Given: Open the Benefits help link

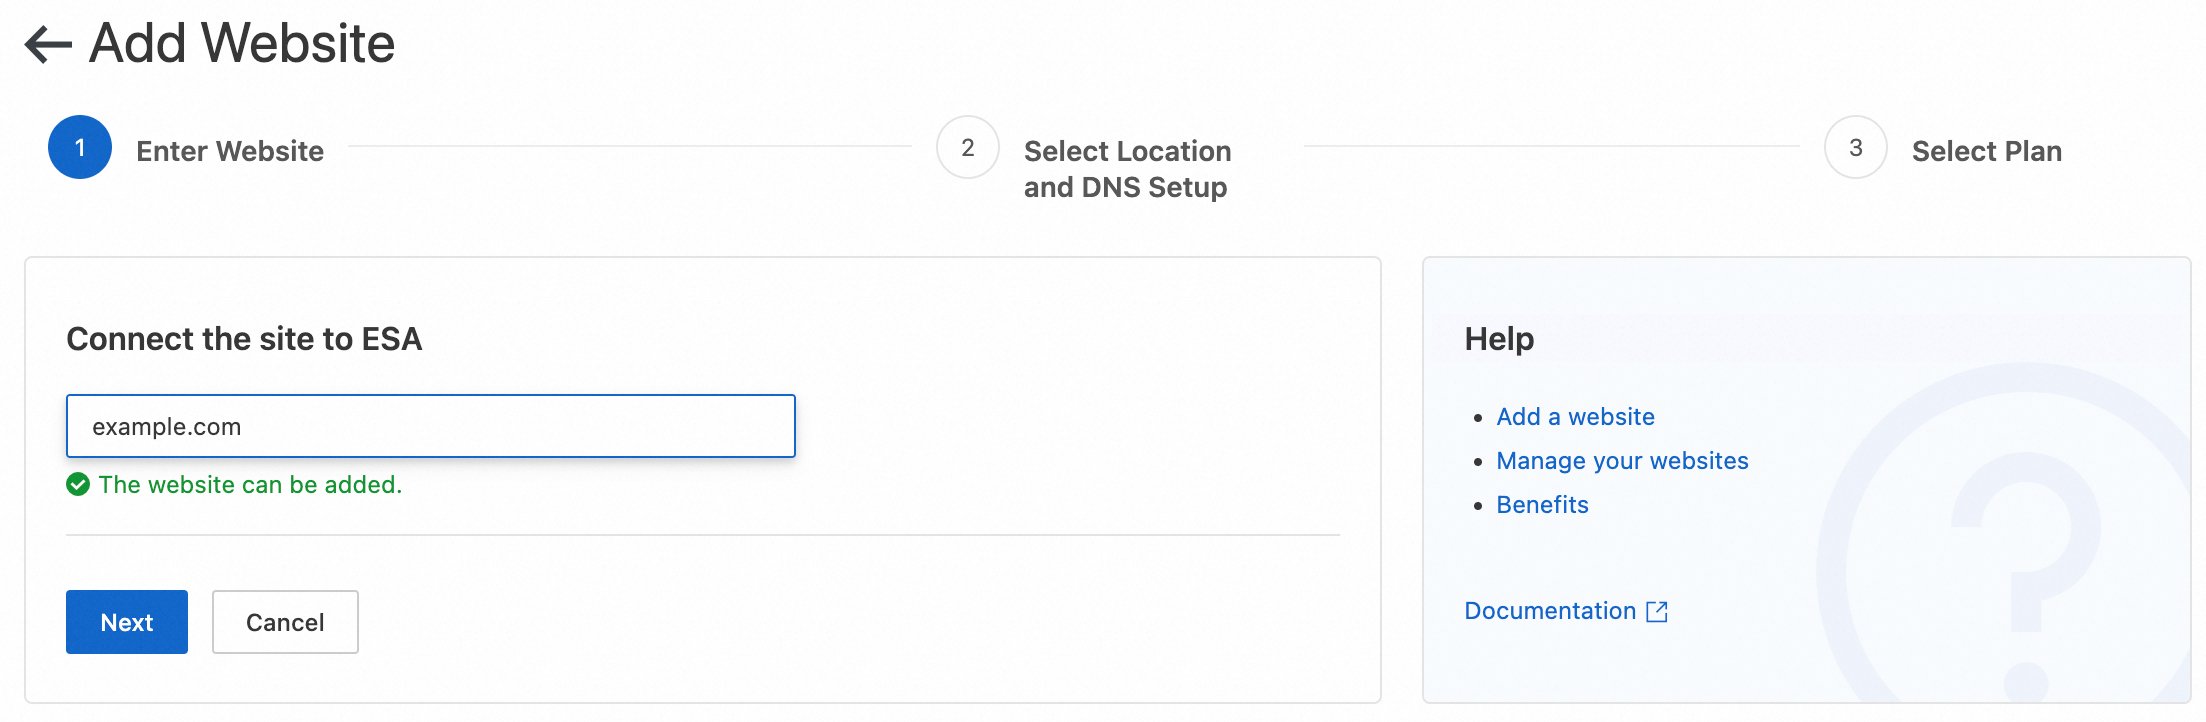Looking at the screenshot, I should pyautogui.click(x=1542, y=505).
